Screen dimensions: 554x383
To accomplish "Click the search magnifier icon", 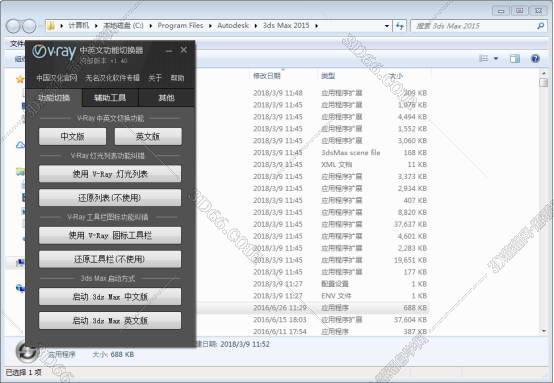I will [x=540, y=26].
